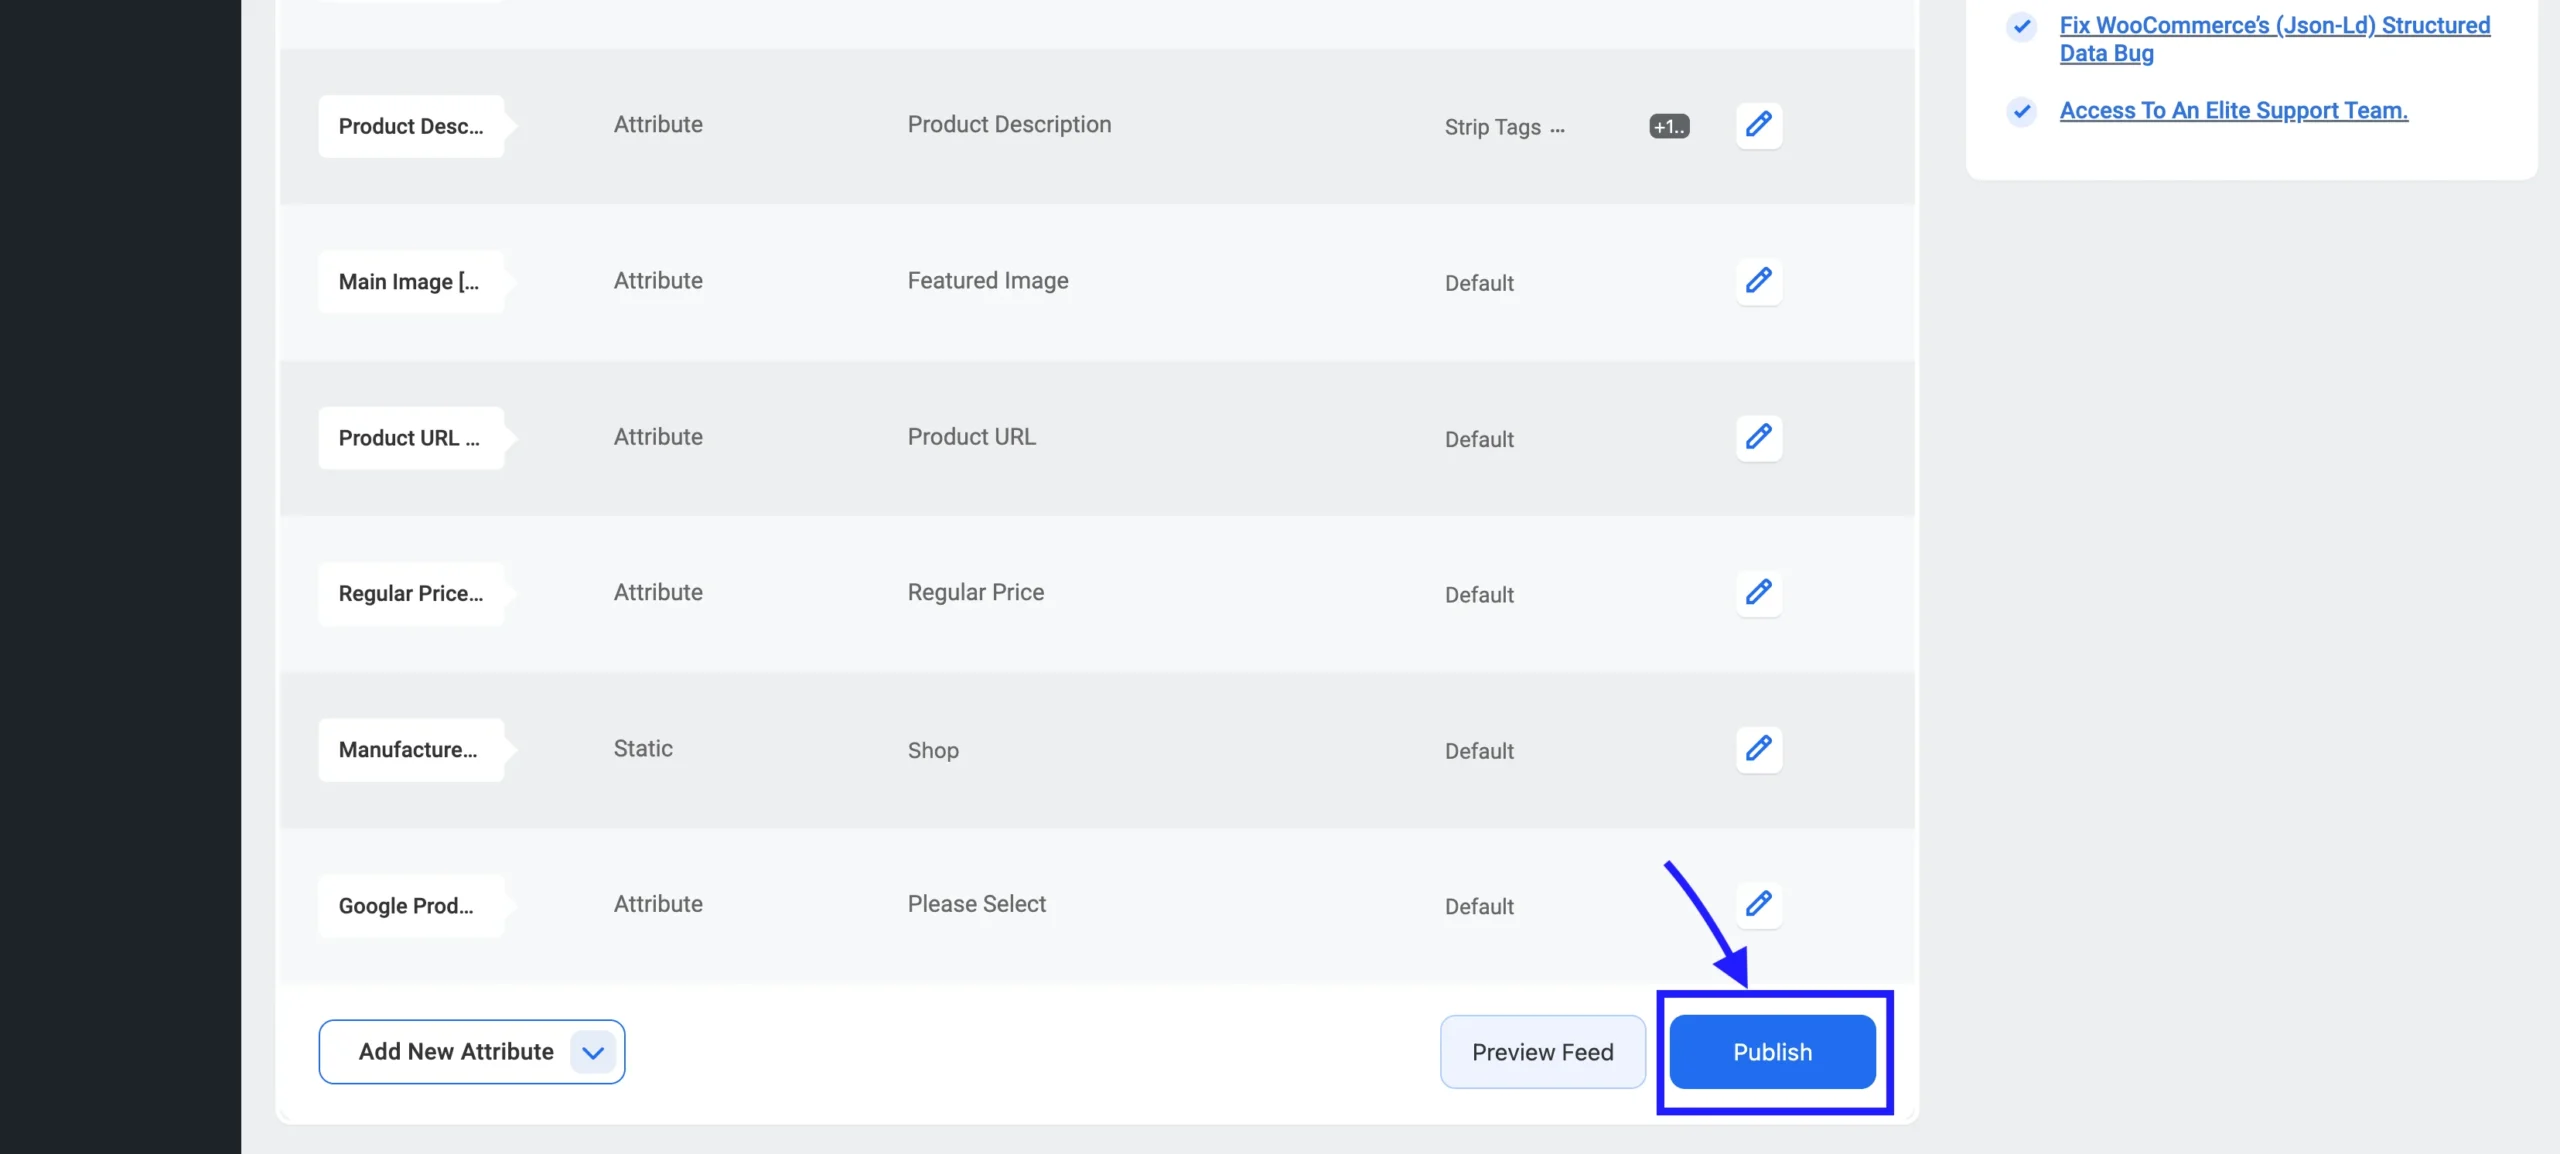
Task: Open Add New Attribute dropdown button
Action: point(456,1052)
